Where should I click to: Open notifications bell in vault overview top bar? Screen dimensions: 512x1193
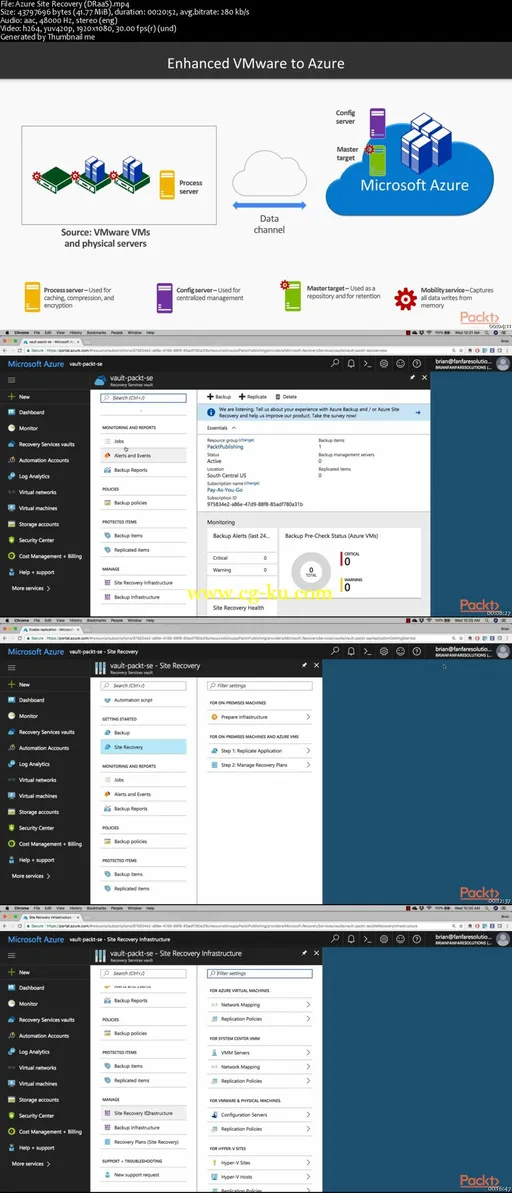pyautogui.click(x=351, y=364)
